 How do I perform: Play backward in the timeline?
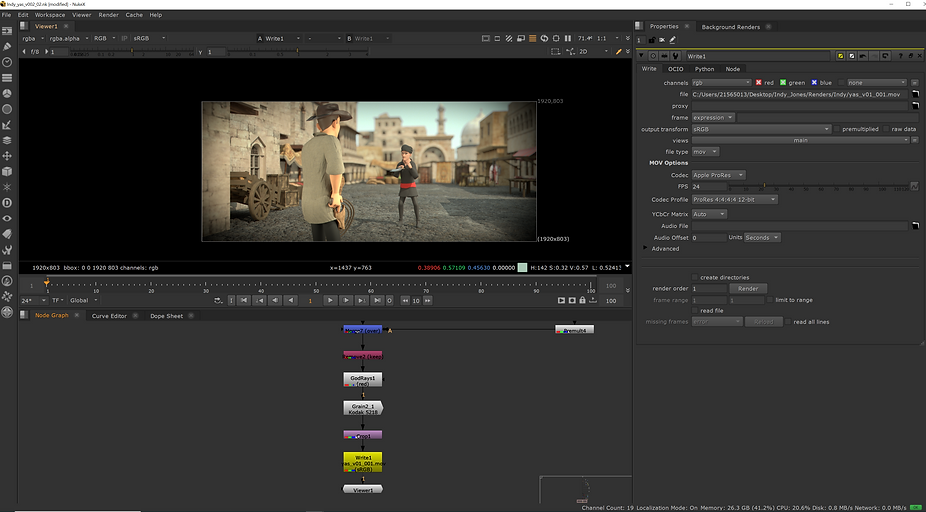(x=289, y=301)
